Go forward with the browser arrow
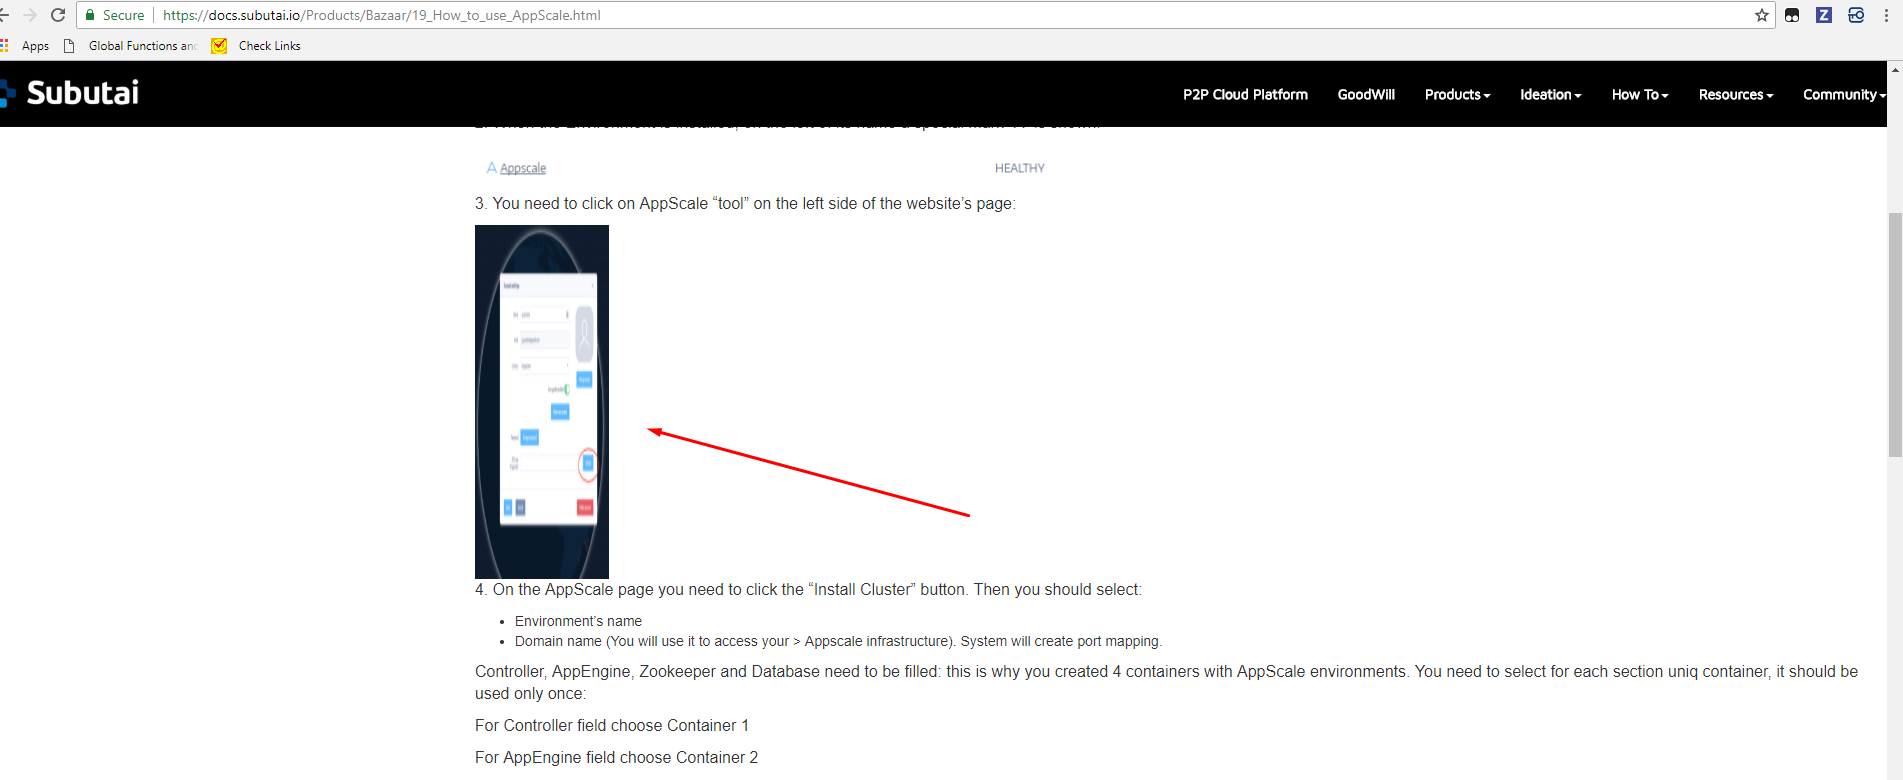This screenshot has width=1903, height=780. pyautogui.click(x=30, y=15)
